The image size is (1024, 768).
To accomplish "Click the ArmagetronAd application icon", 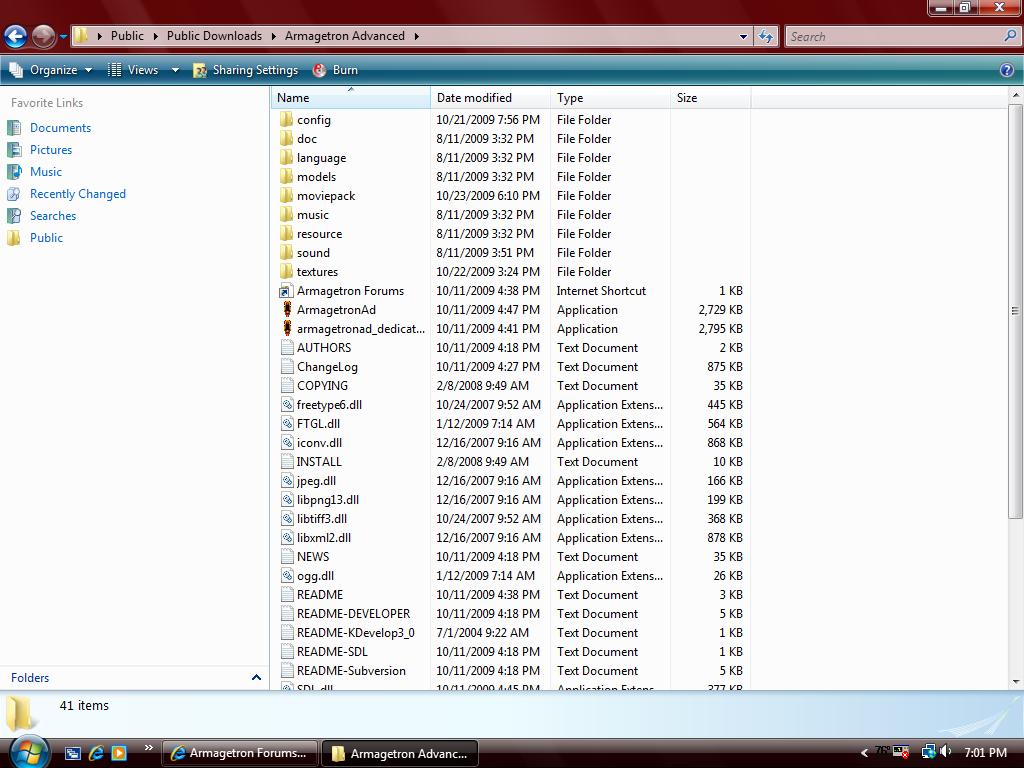I will [x=287, y=310].
